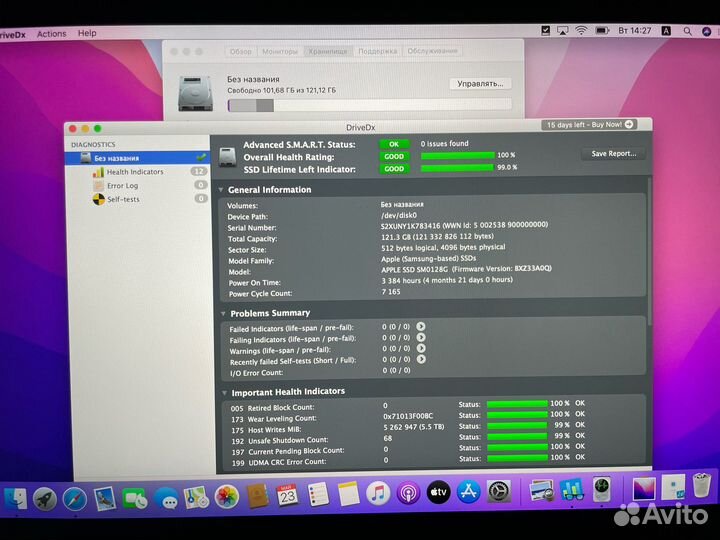
Task: Open Apple TV from the Dock
Action: click(x=438, y=493)
